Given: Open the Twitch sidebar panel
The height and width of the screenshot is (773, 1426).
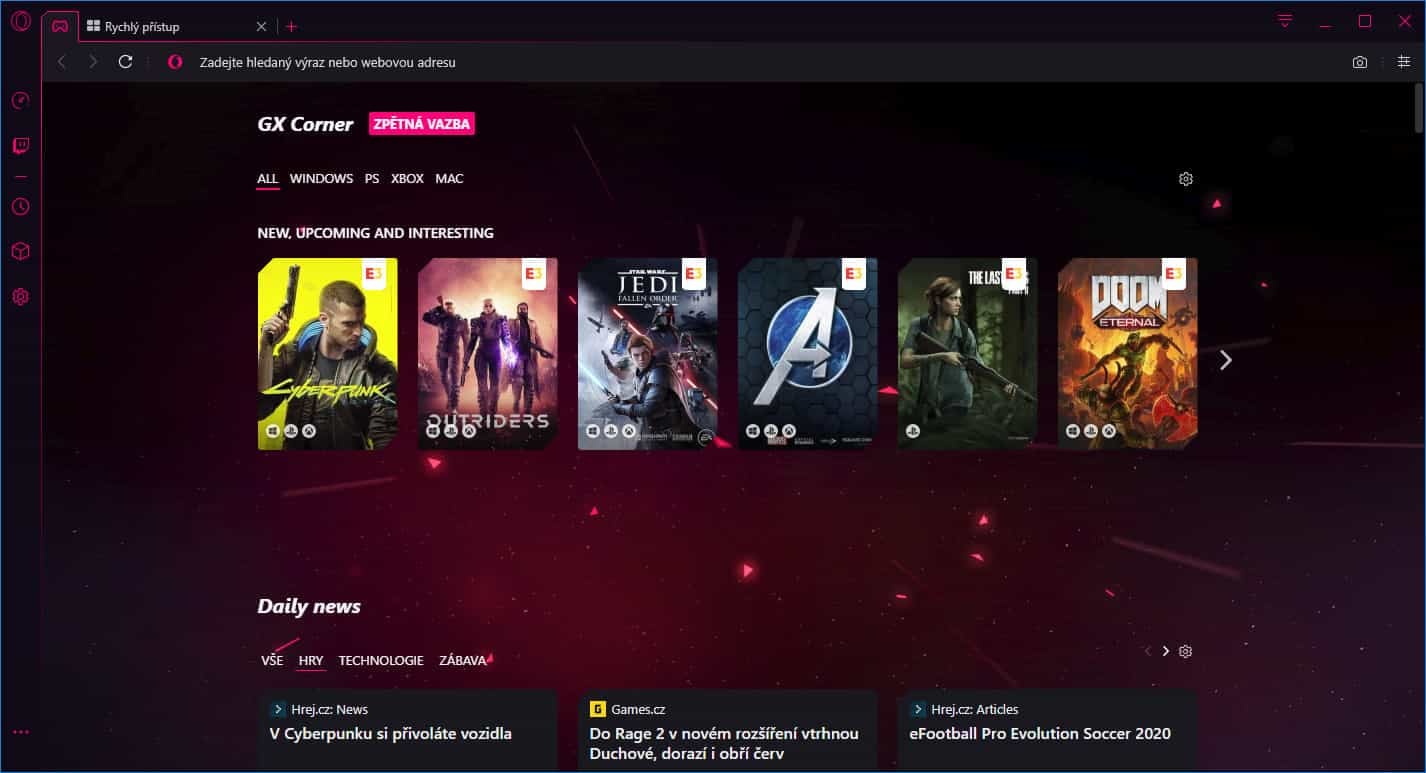Looking at the screenshot, I should tap(20, 146).
